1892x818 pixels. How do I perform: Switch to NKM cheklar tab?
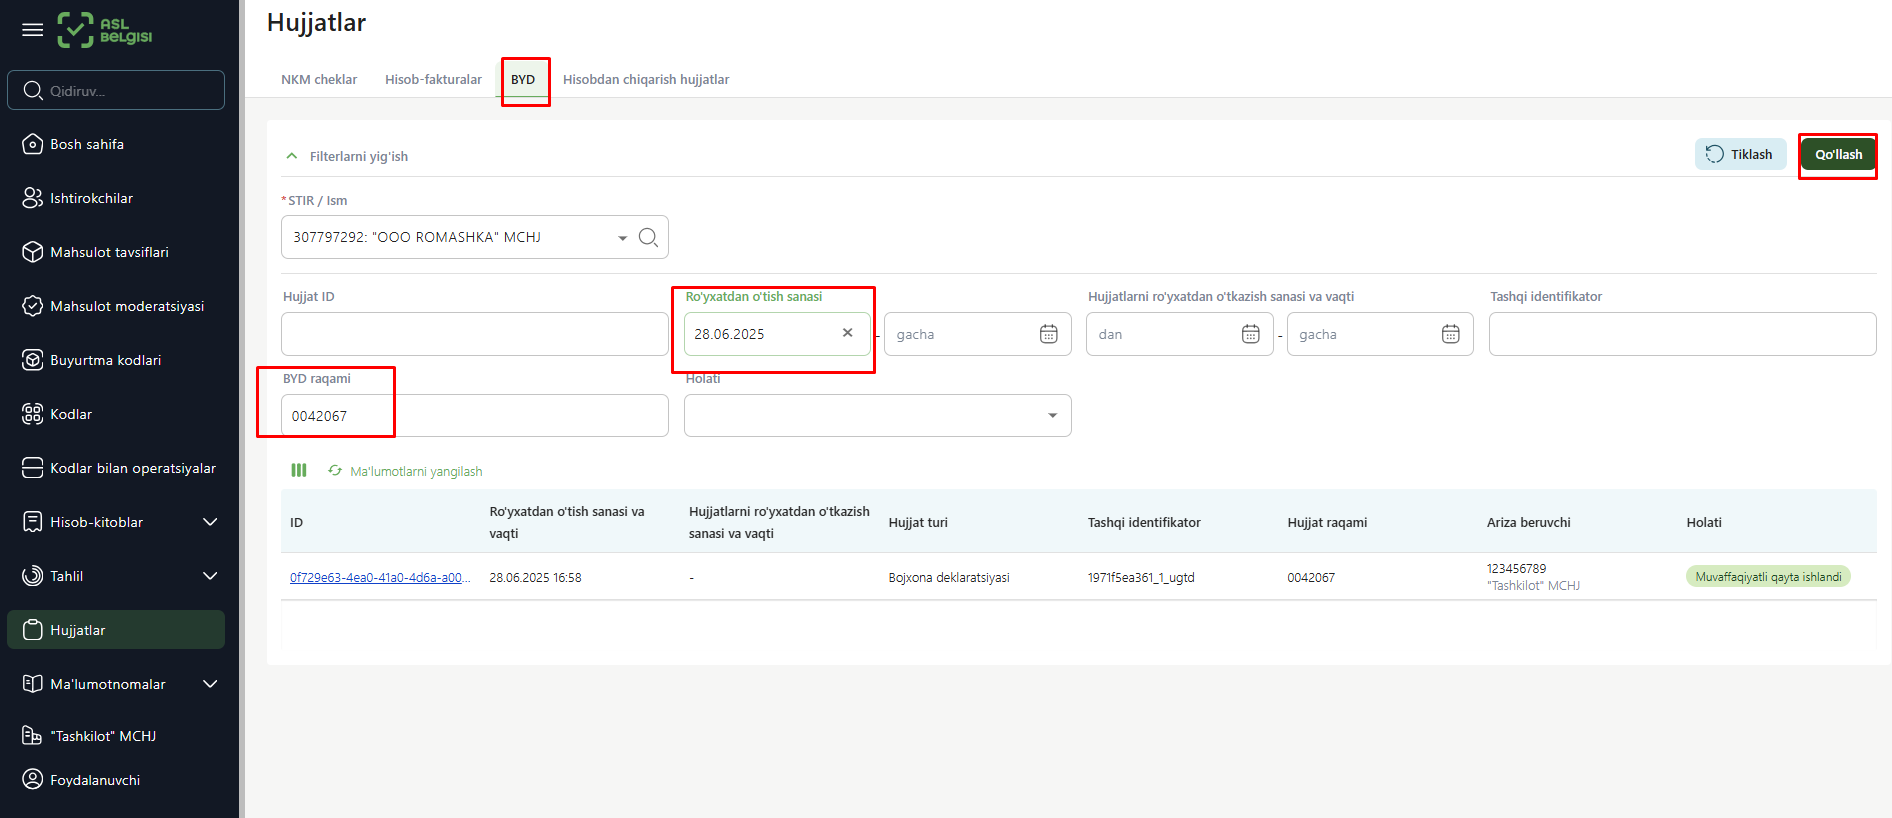(x=318, y=80)
